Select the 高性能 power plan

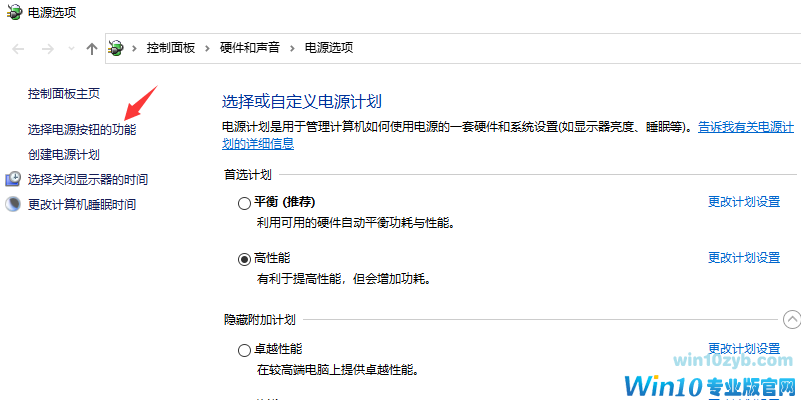(x=245, y=258)
